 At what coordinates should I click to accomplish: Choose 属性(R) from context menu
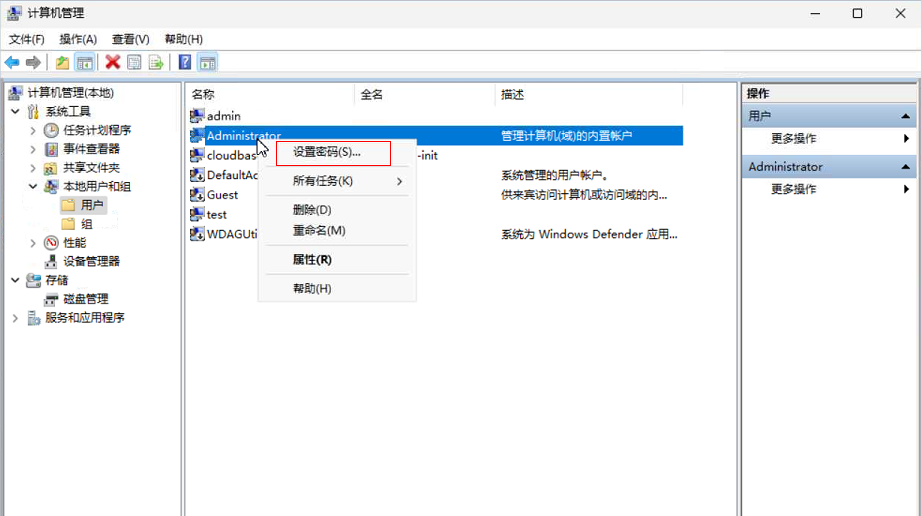tap(337, 260)
